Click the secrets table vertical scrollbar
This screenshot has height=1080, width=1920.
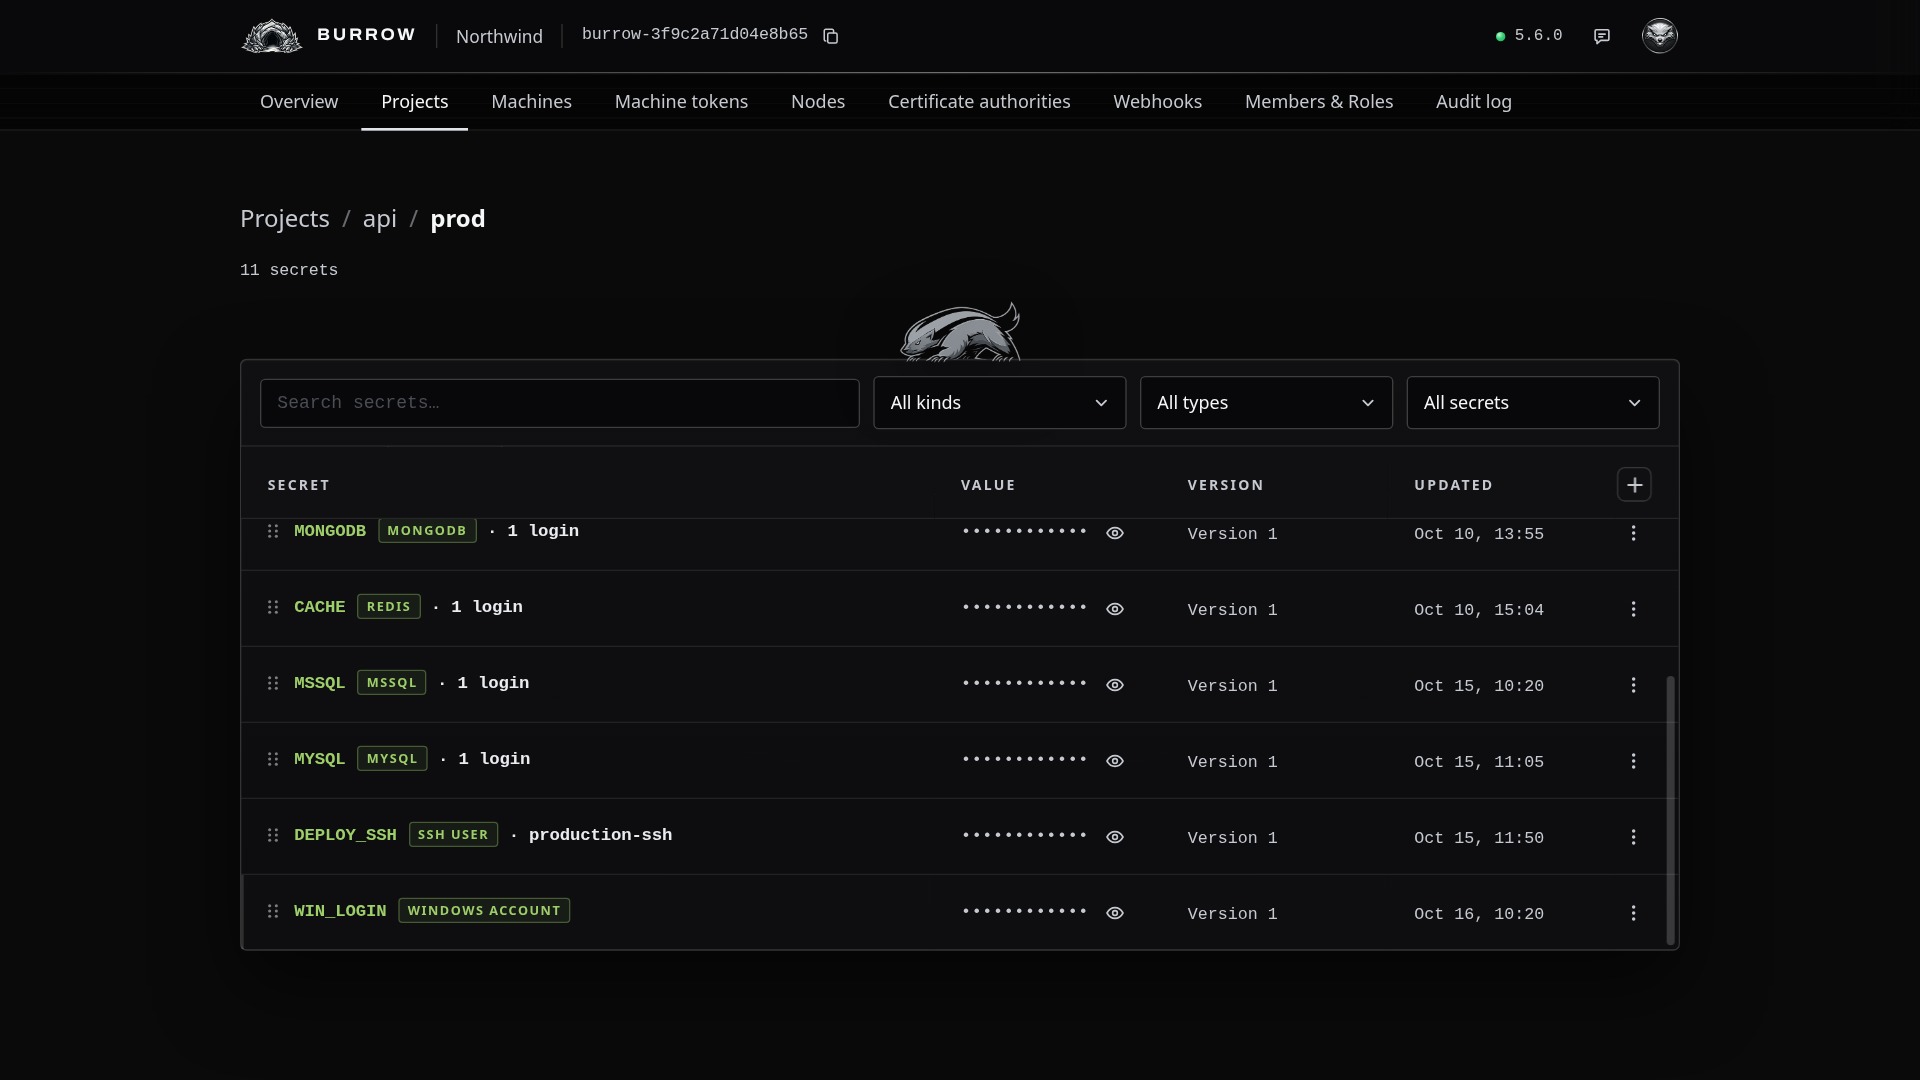(1670, 810)
